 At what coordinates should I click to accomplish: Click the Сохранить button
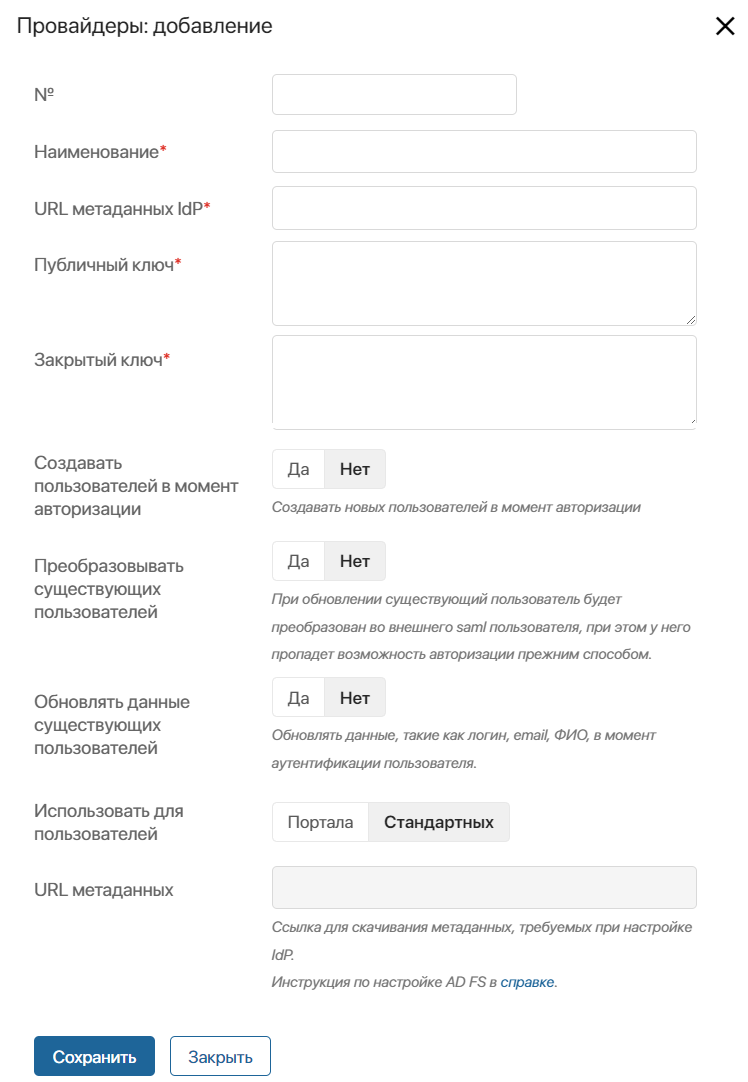click(x=95, y=1056)
